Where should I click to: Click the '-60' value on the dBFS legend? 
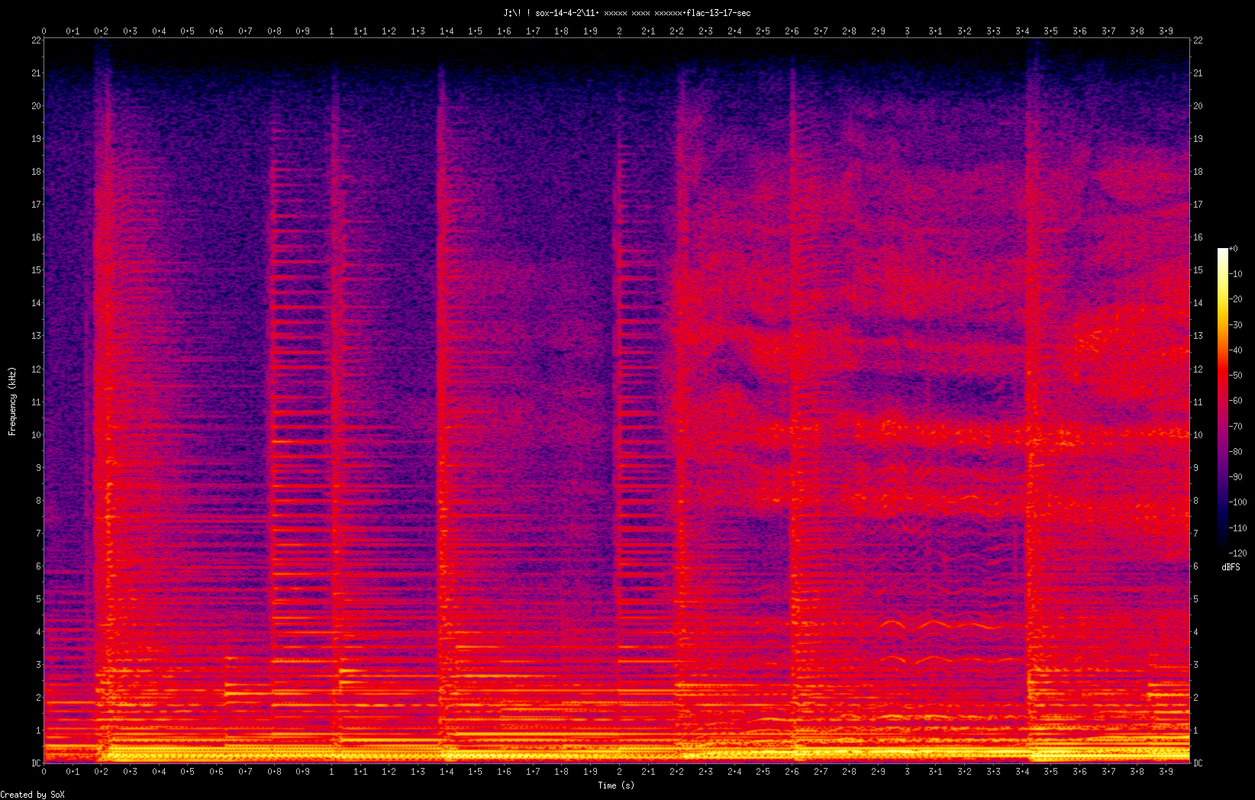(x=1236, y=400)
